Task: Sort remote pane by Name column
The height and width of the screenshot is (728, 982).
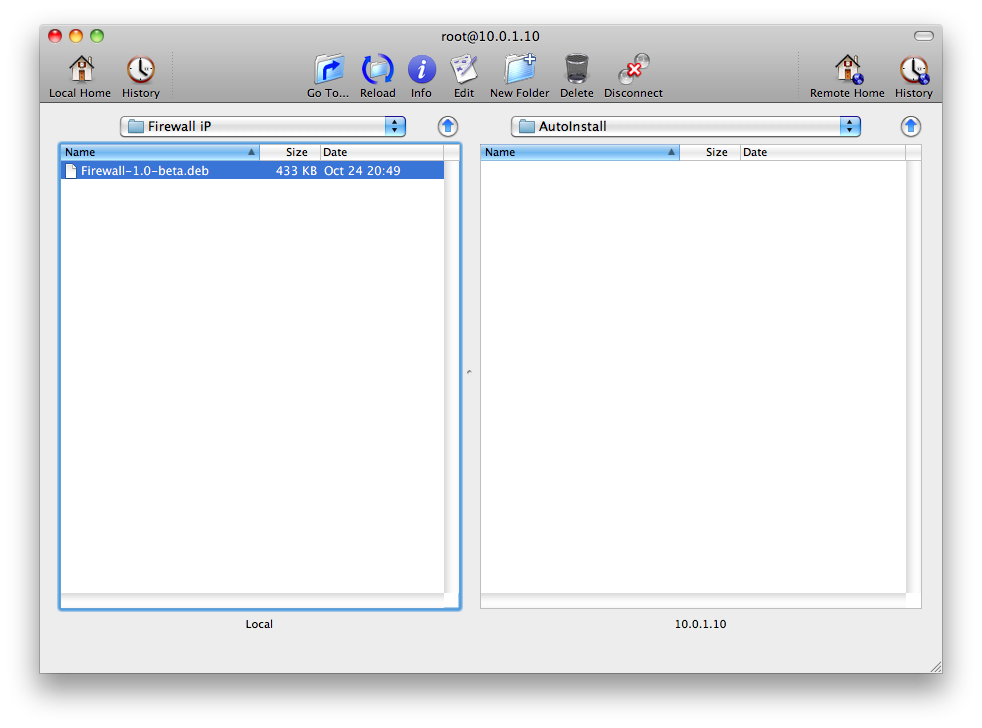Action: coord(579,152)
